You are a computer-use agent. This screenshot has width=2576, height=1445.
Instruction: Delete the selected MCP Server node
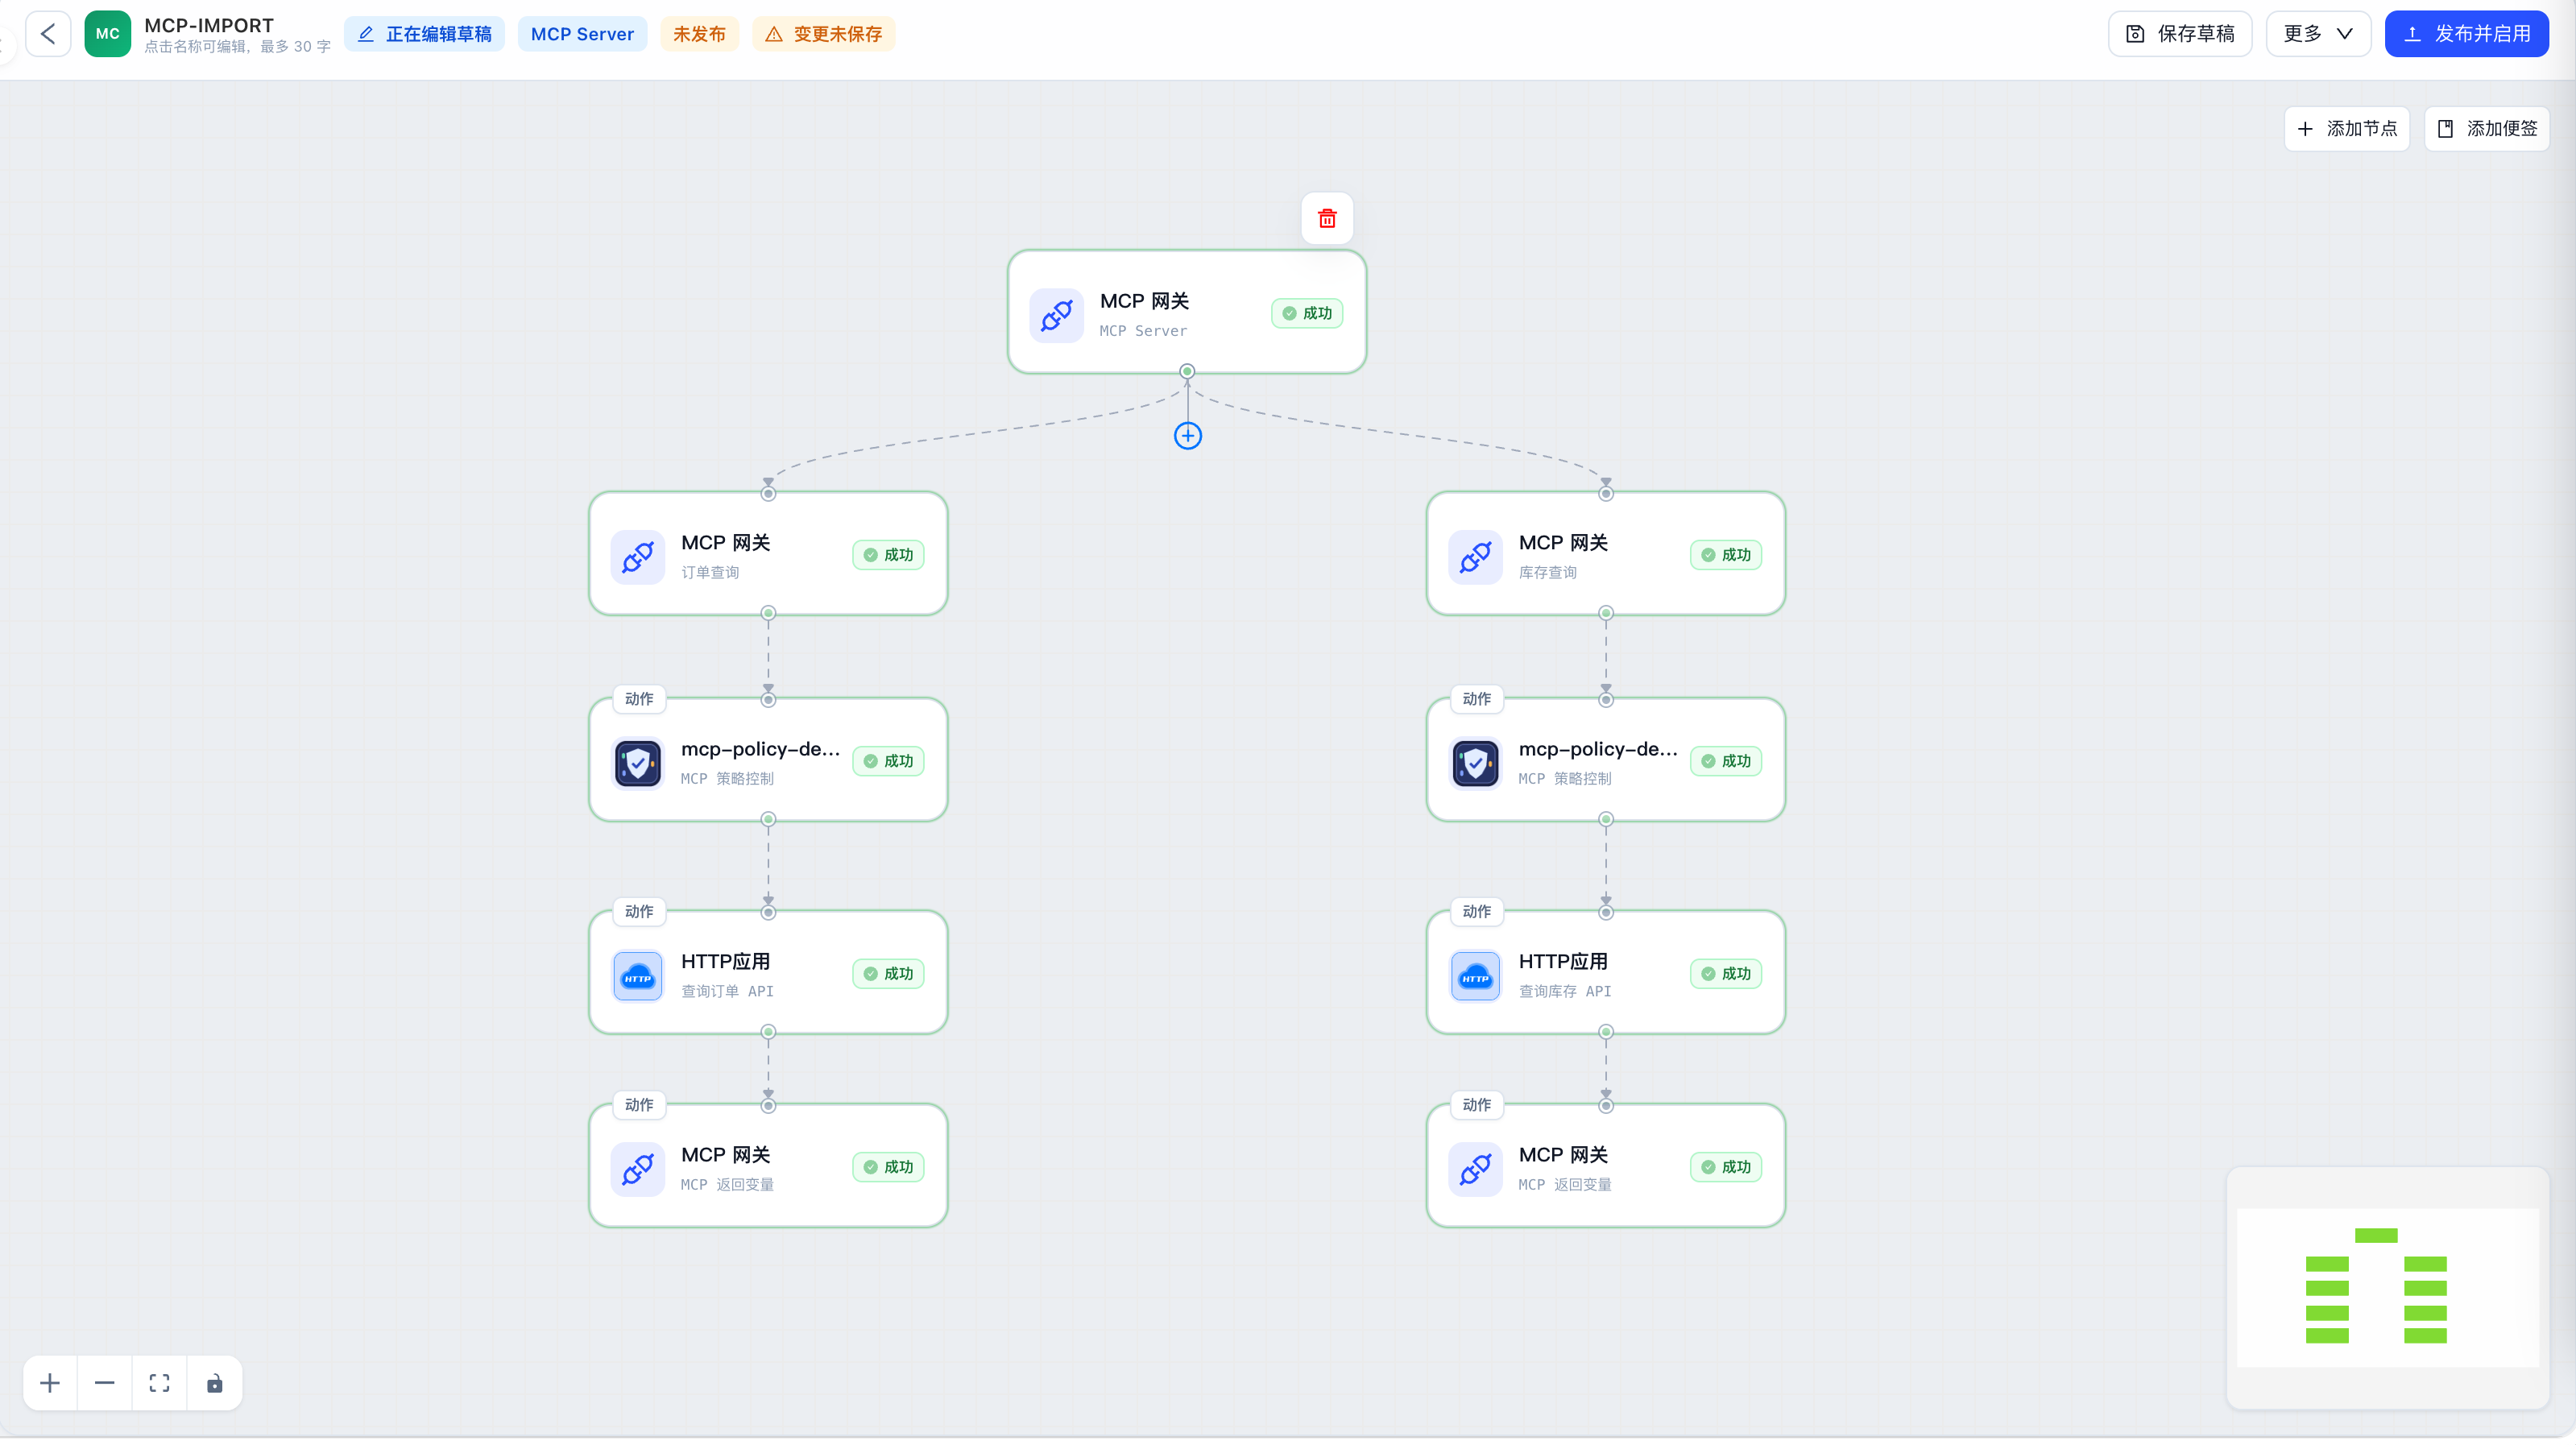(x=1327, y=218)
